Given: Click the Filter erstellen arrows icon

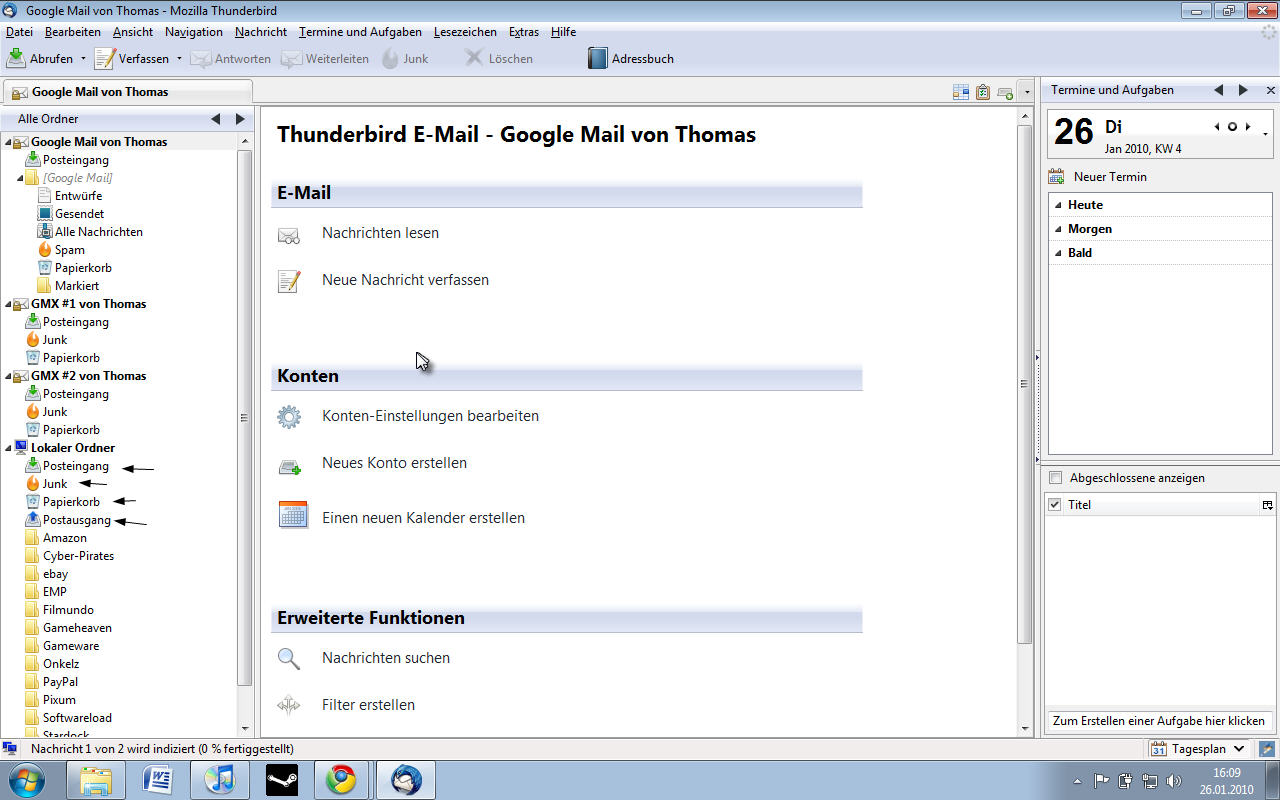Looking at the screenshot, I should pos(289,705).
